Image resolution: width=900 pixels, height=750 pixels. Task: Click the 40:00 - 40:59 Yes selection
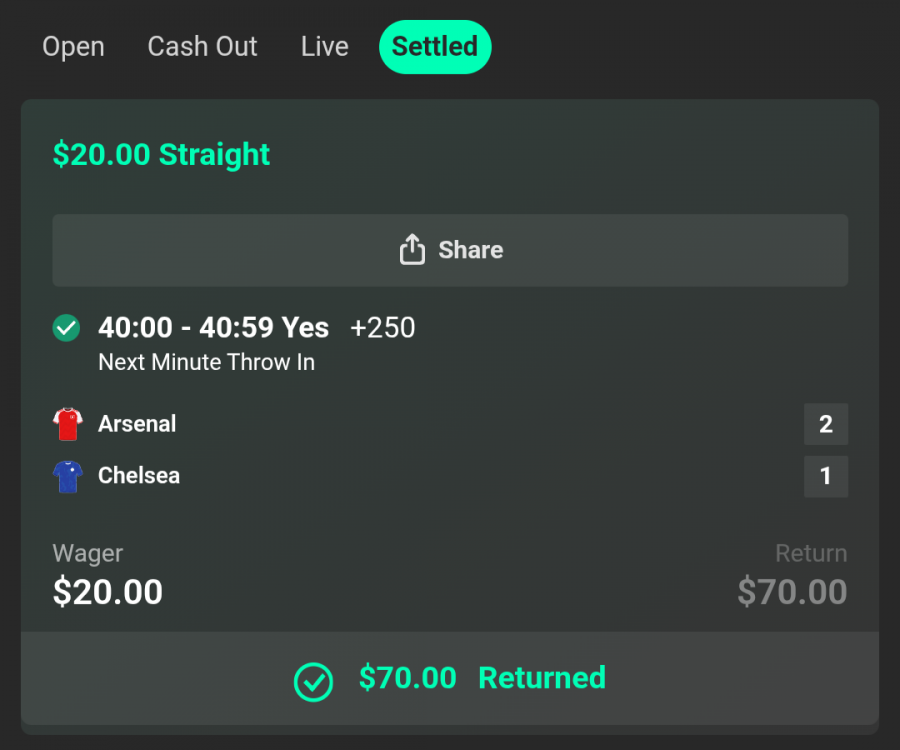pyautogui.click(x=213, y=327)
